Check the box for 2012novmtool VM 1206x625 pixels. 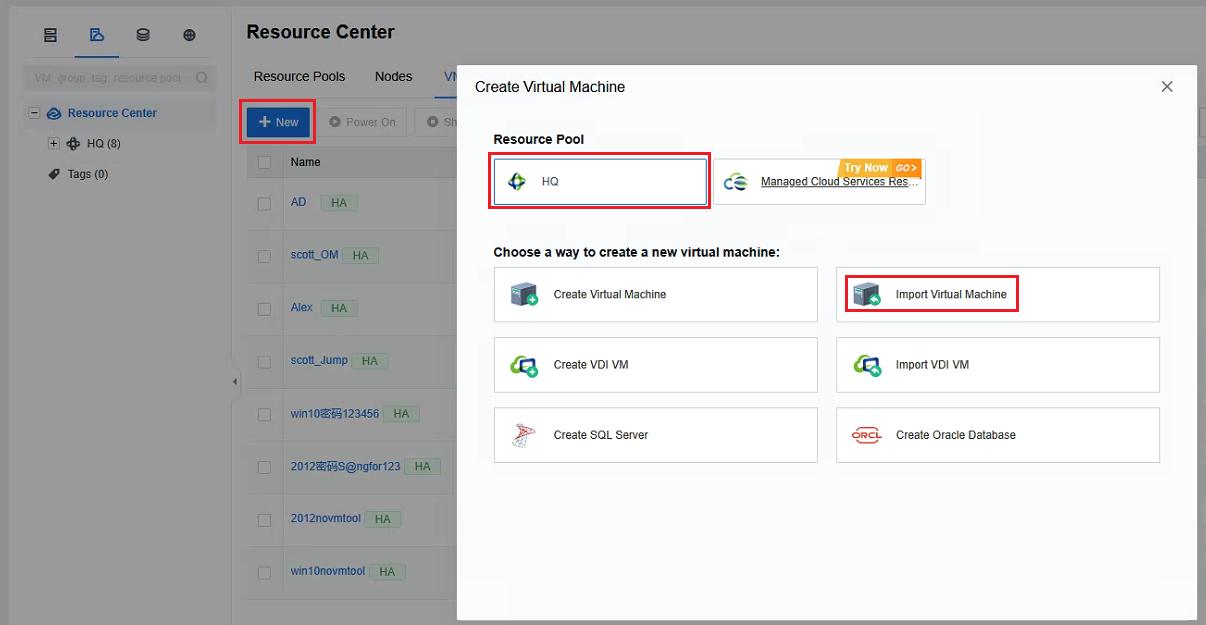click(264, 520)
